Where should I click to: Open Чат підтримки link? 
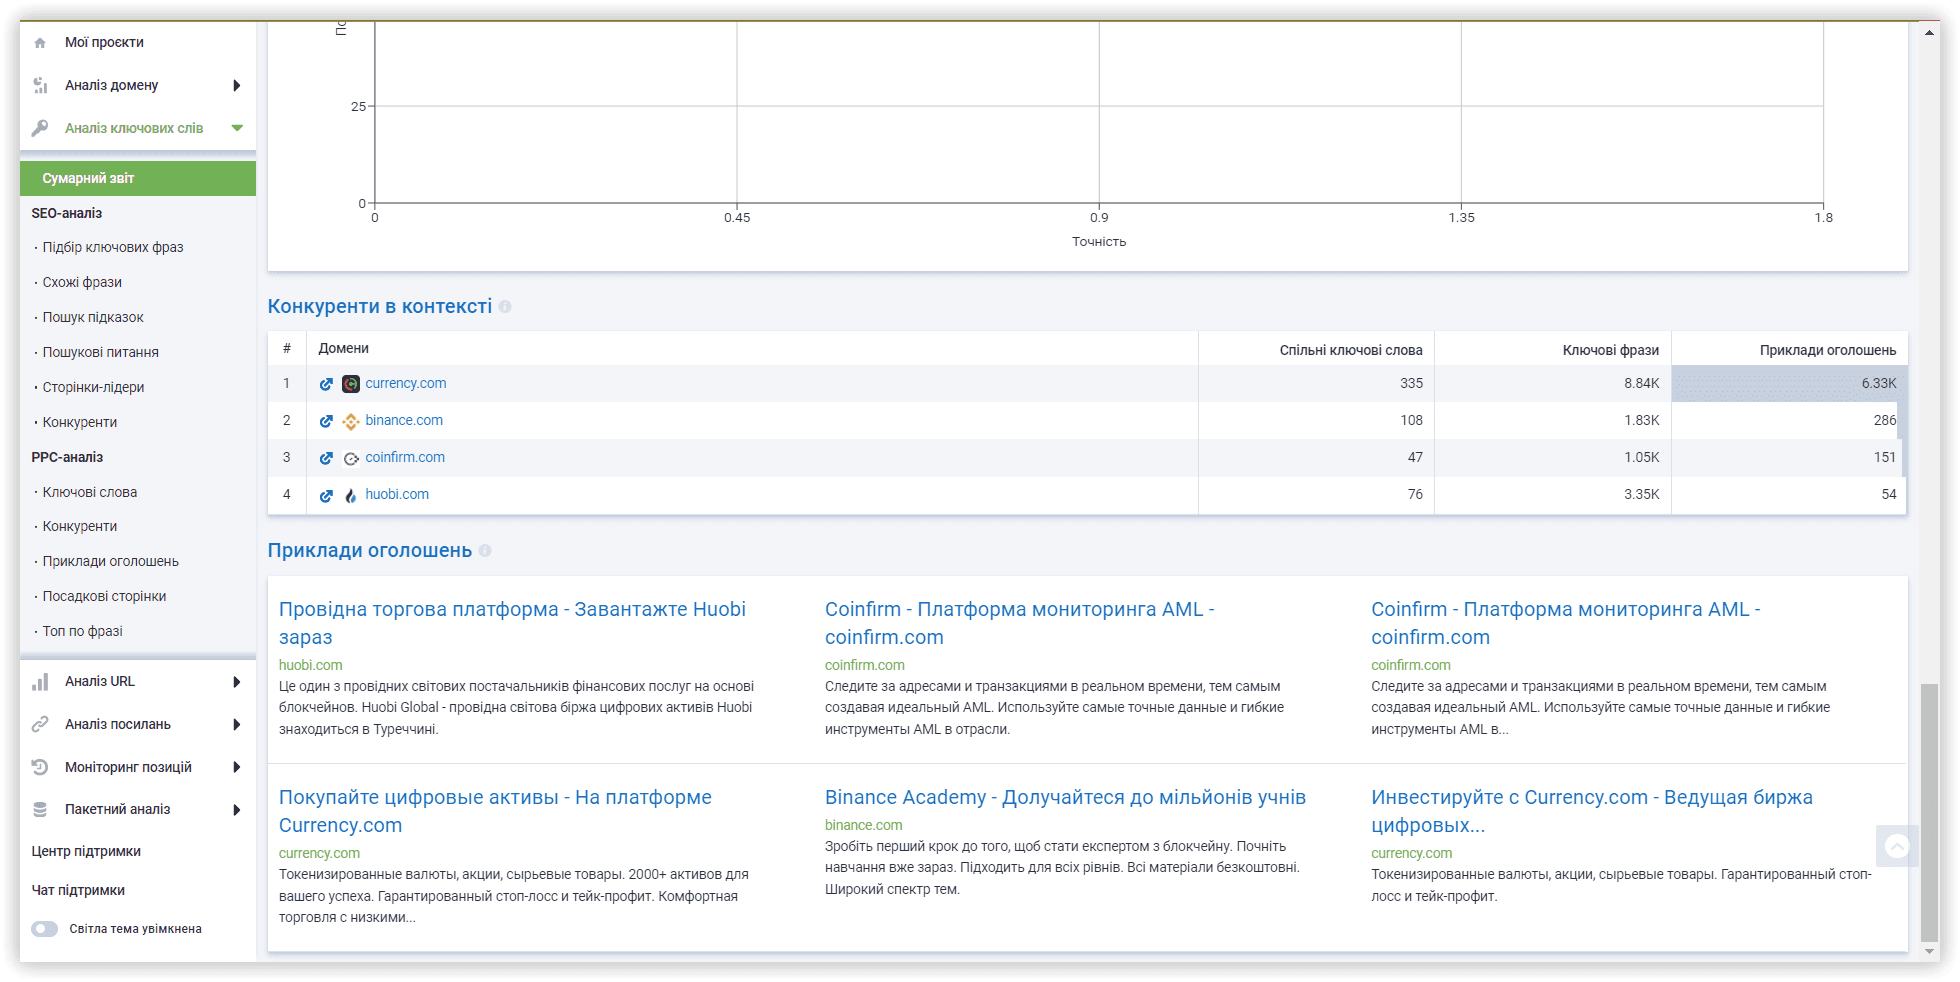pos(78,890)
